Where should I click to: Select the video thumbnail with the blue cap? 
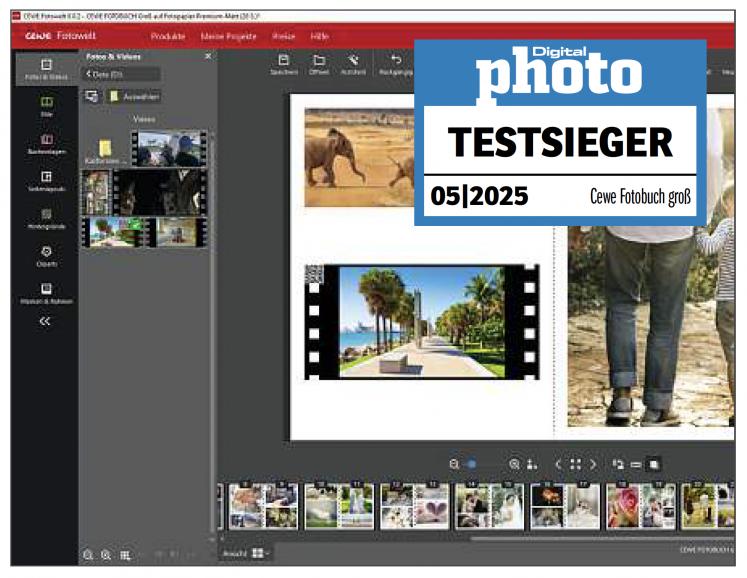(x=169, y=148)
